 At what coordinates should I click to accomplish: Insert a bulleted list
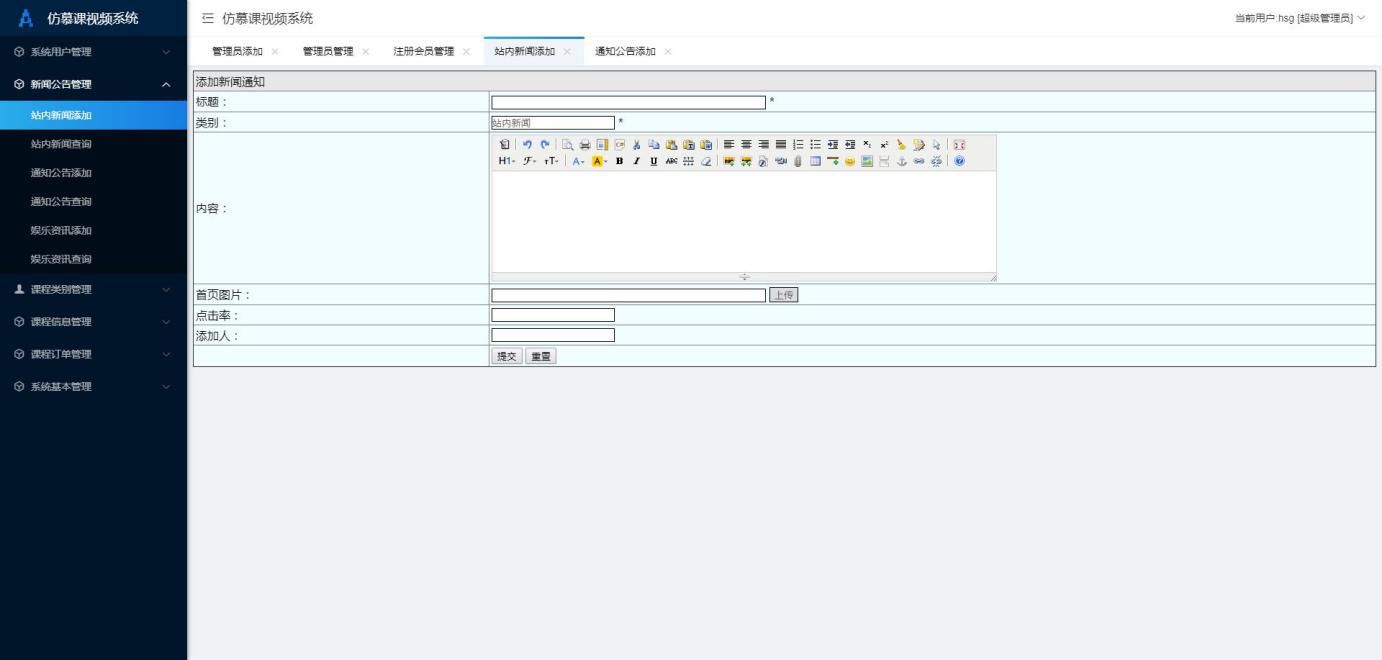pyautogui.click(x=815, y=145)
